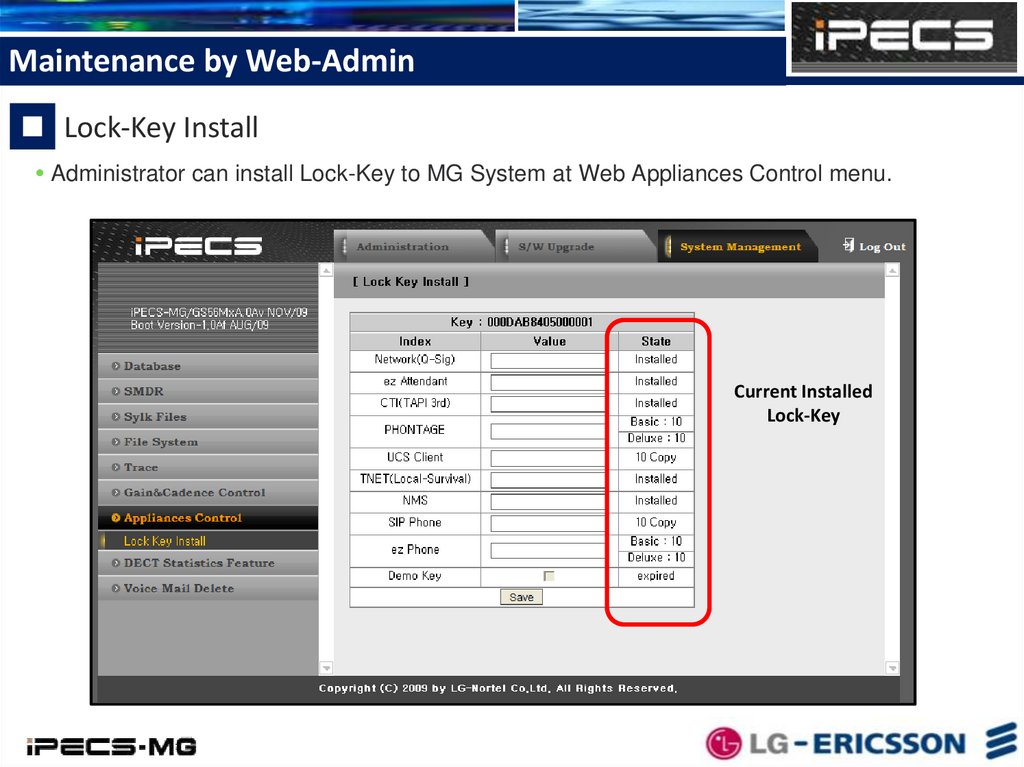Open the Database menu item
This screenshot has width=1024, height=767.
tap(208, 367)
